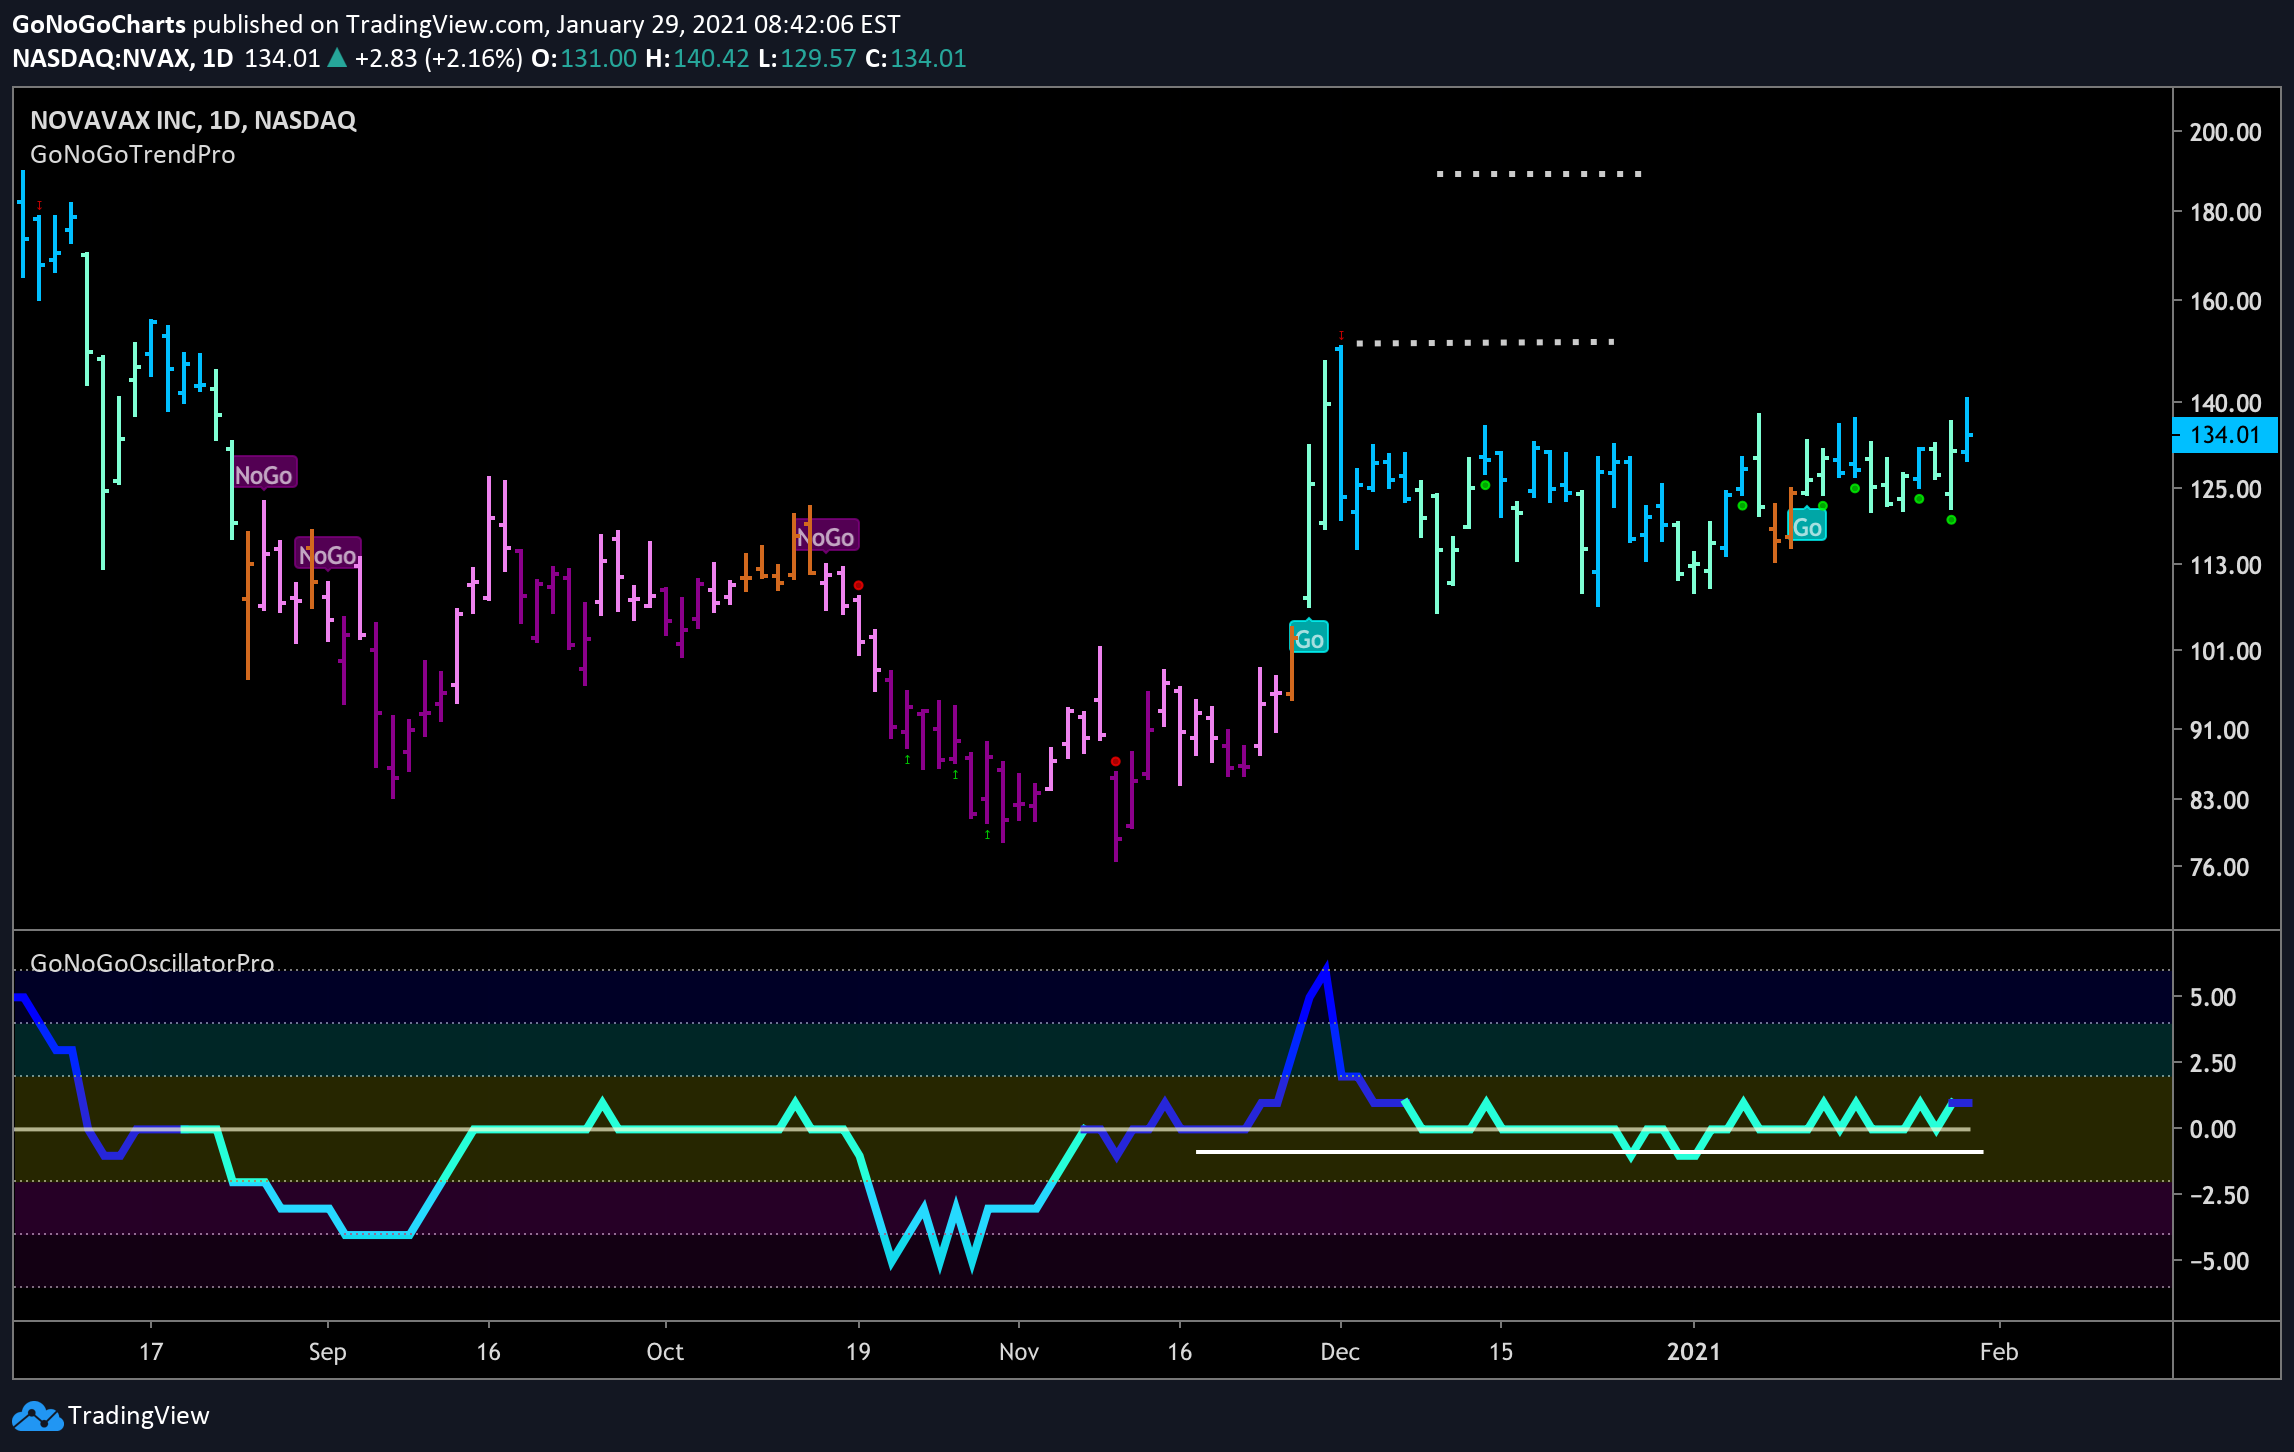Click the Sep label on the time axis
The image size is (2294, 1452).
(327, 1352)
